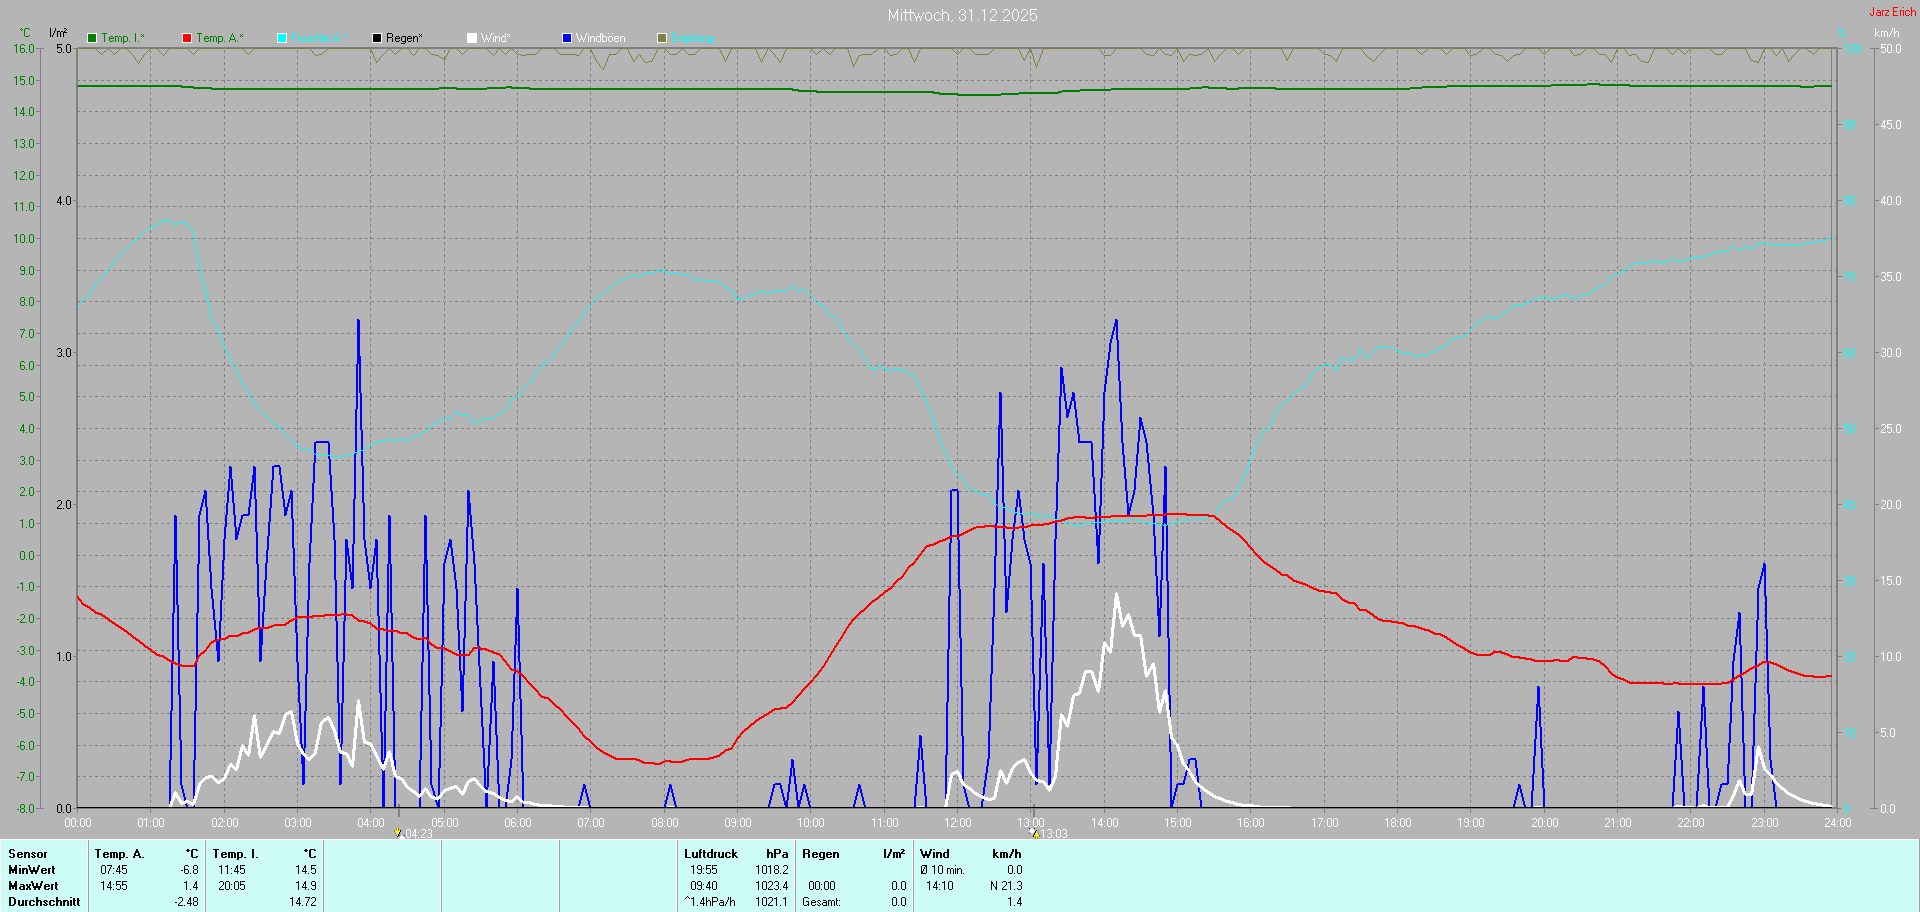This screenshot has height=912, width=1920.
Task: Click the Luftdruck column header
Action: point(711,854)
